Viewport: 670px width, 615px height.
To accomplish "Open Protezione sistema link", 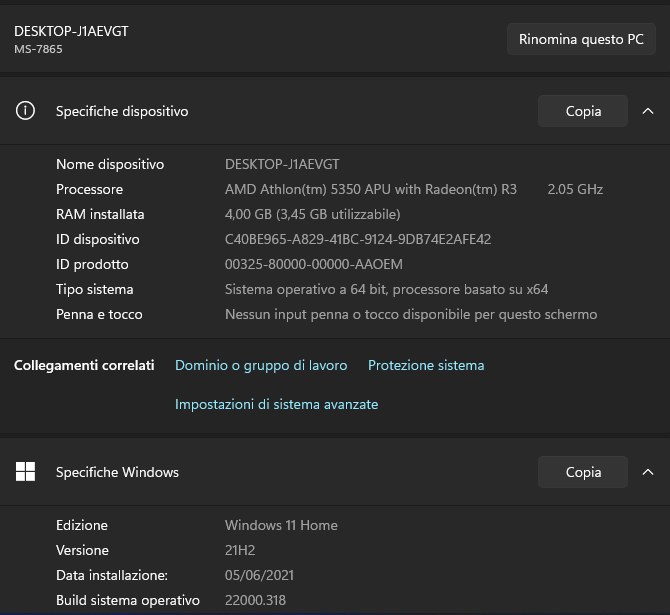I will 426,365.
